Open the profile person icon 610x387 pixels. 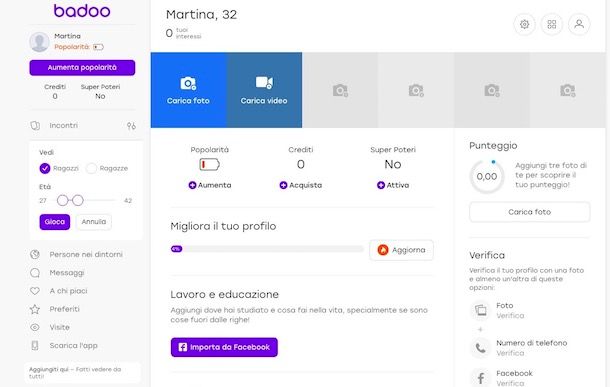pos(579,25)
